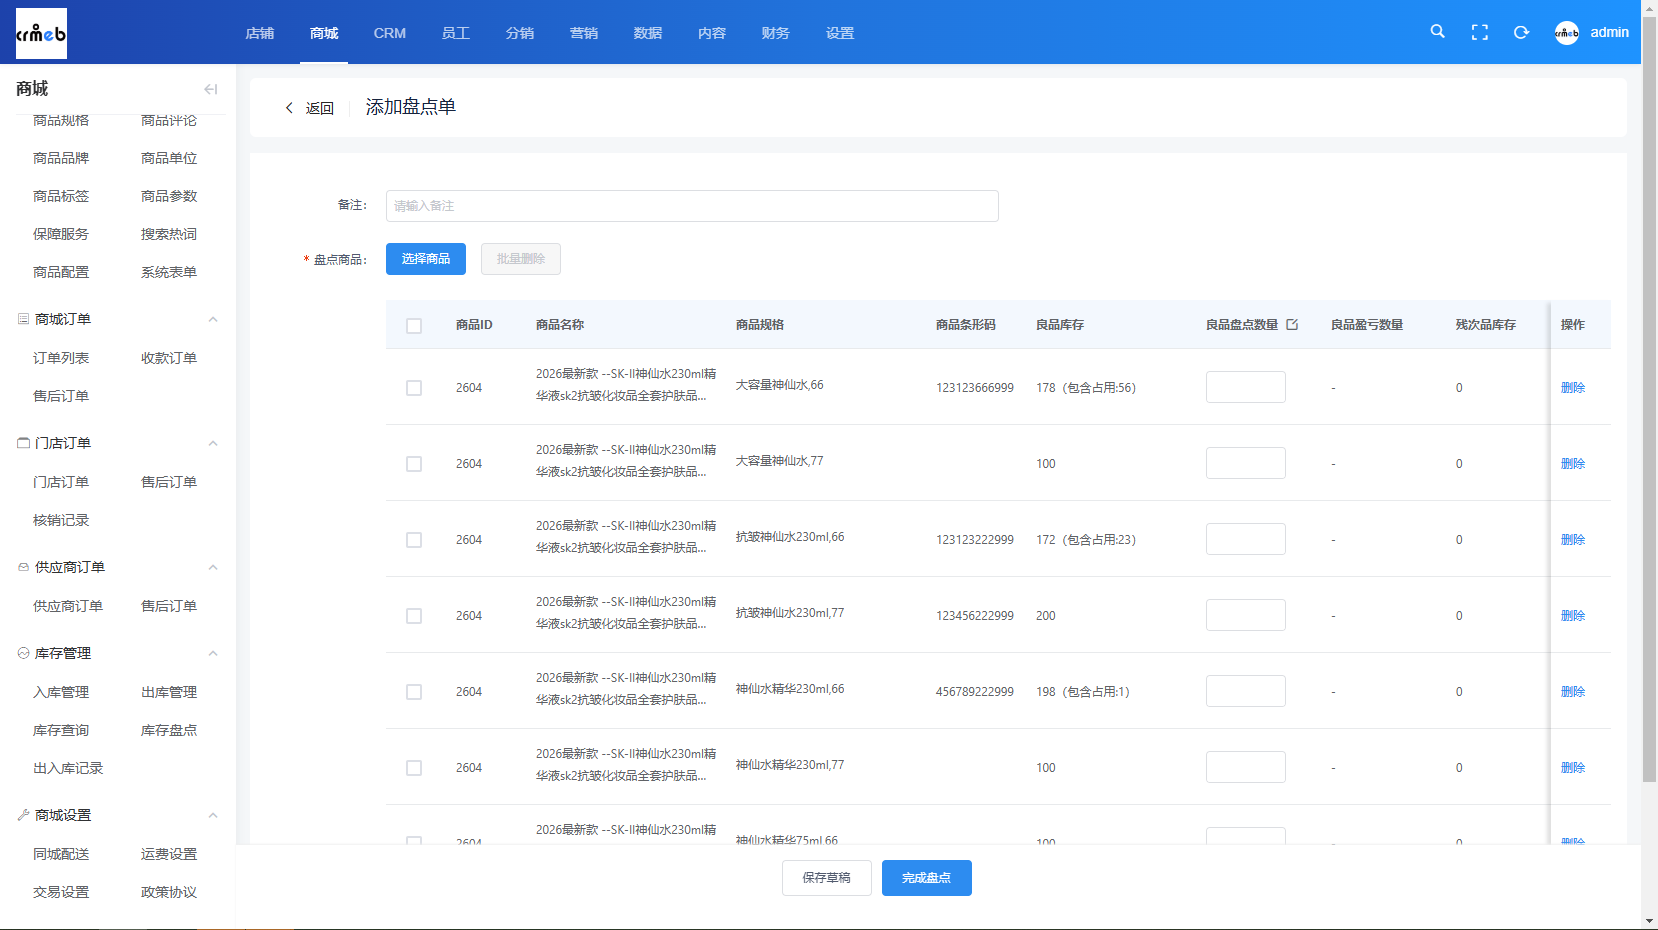The image size is (1658, 930).
Task: Open the 财务 top menu
Action: pyautogui.click(x=776, y=33)
